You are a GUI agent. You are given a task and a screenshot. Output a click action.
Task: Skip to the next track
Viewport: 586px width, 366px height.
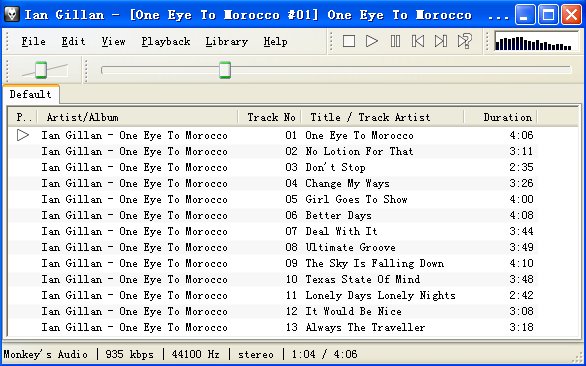pos(441,41)
